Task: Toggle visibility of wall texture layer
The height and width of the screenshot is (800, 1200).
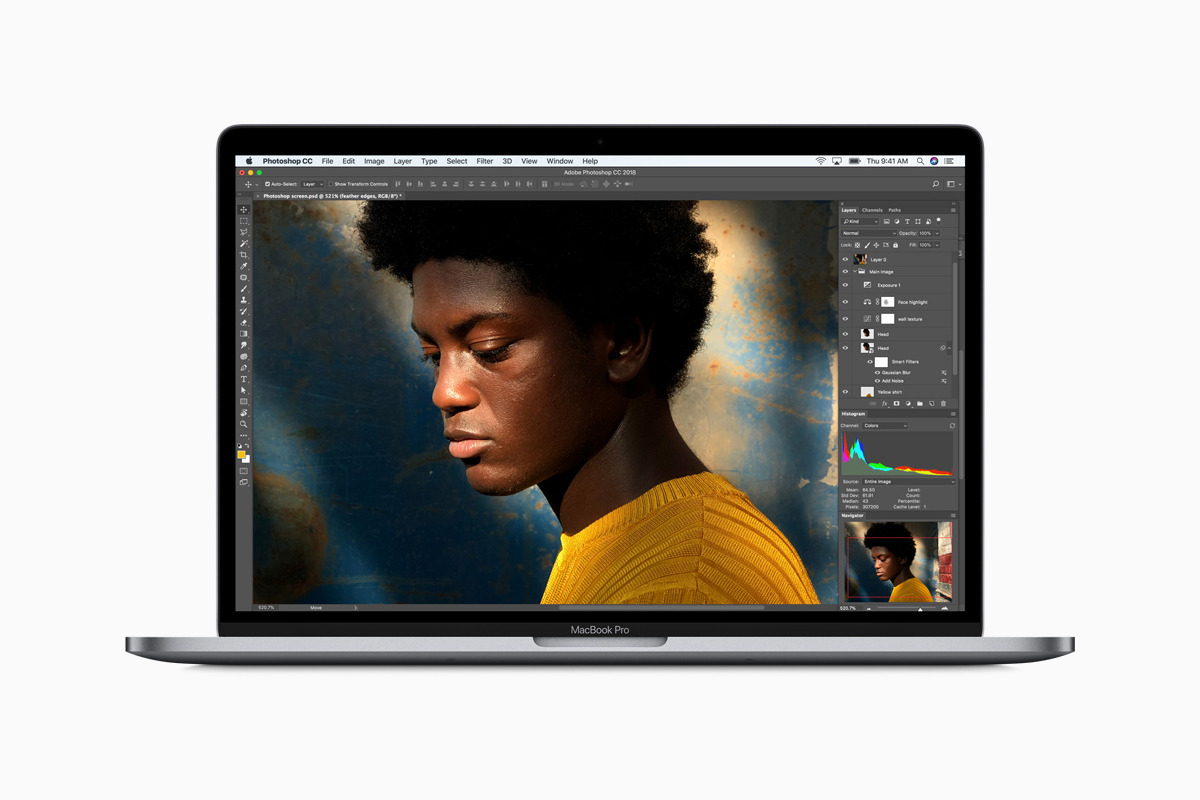Action: [x=845, y=319]
